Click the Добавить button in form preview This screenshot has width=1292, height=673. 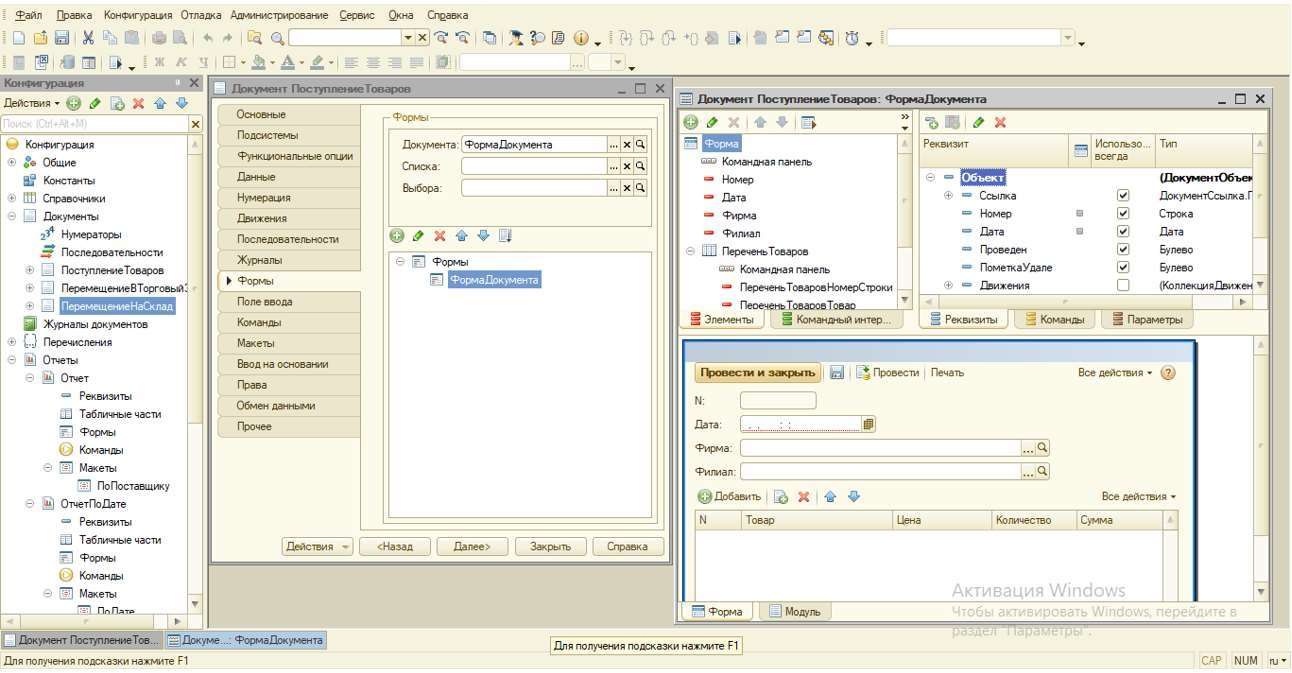(730, 497)
